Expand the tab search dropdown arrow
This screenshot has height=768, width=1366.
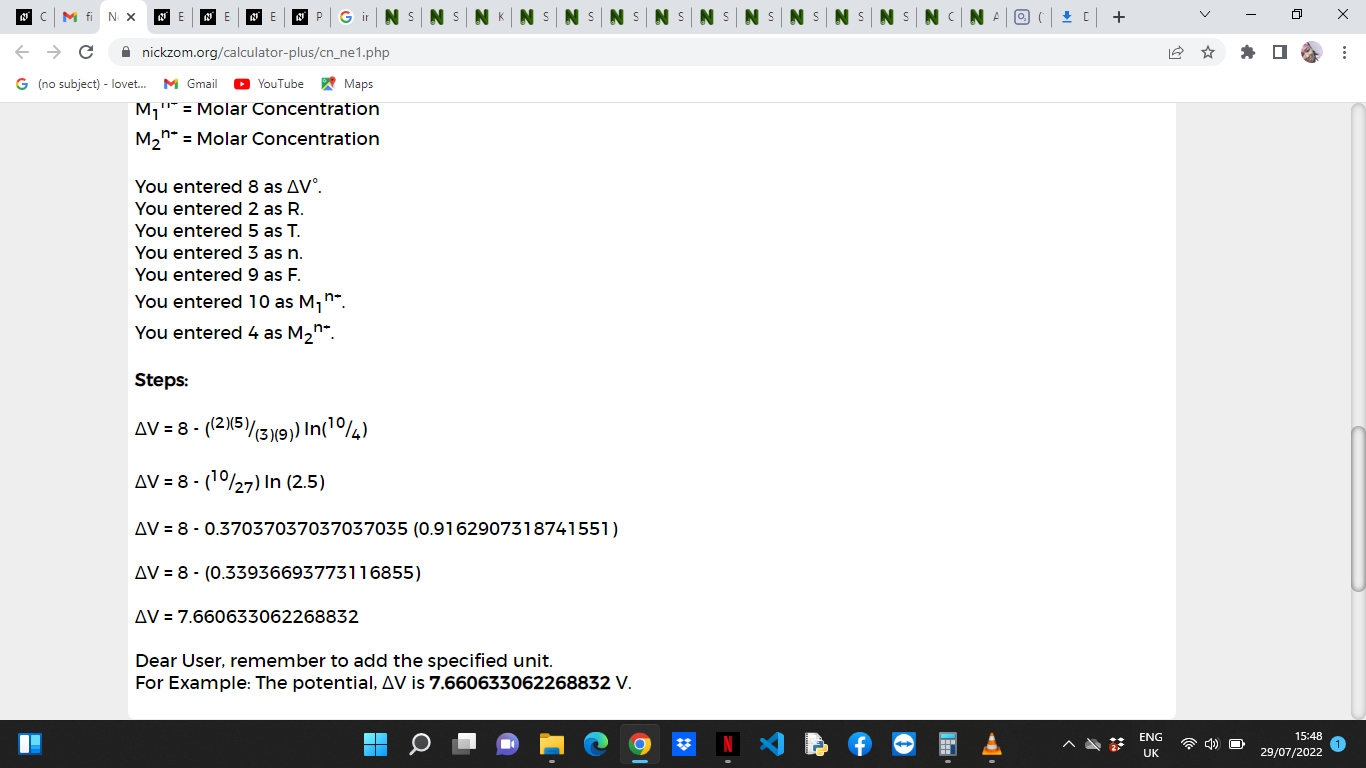tap(1204, 15)
